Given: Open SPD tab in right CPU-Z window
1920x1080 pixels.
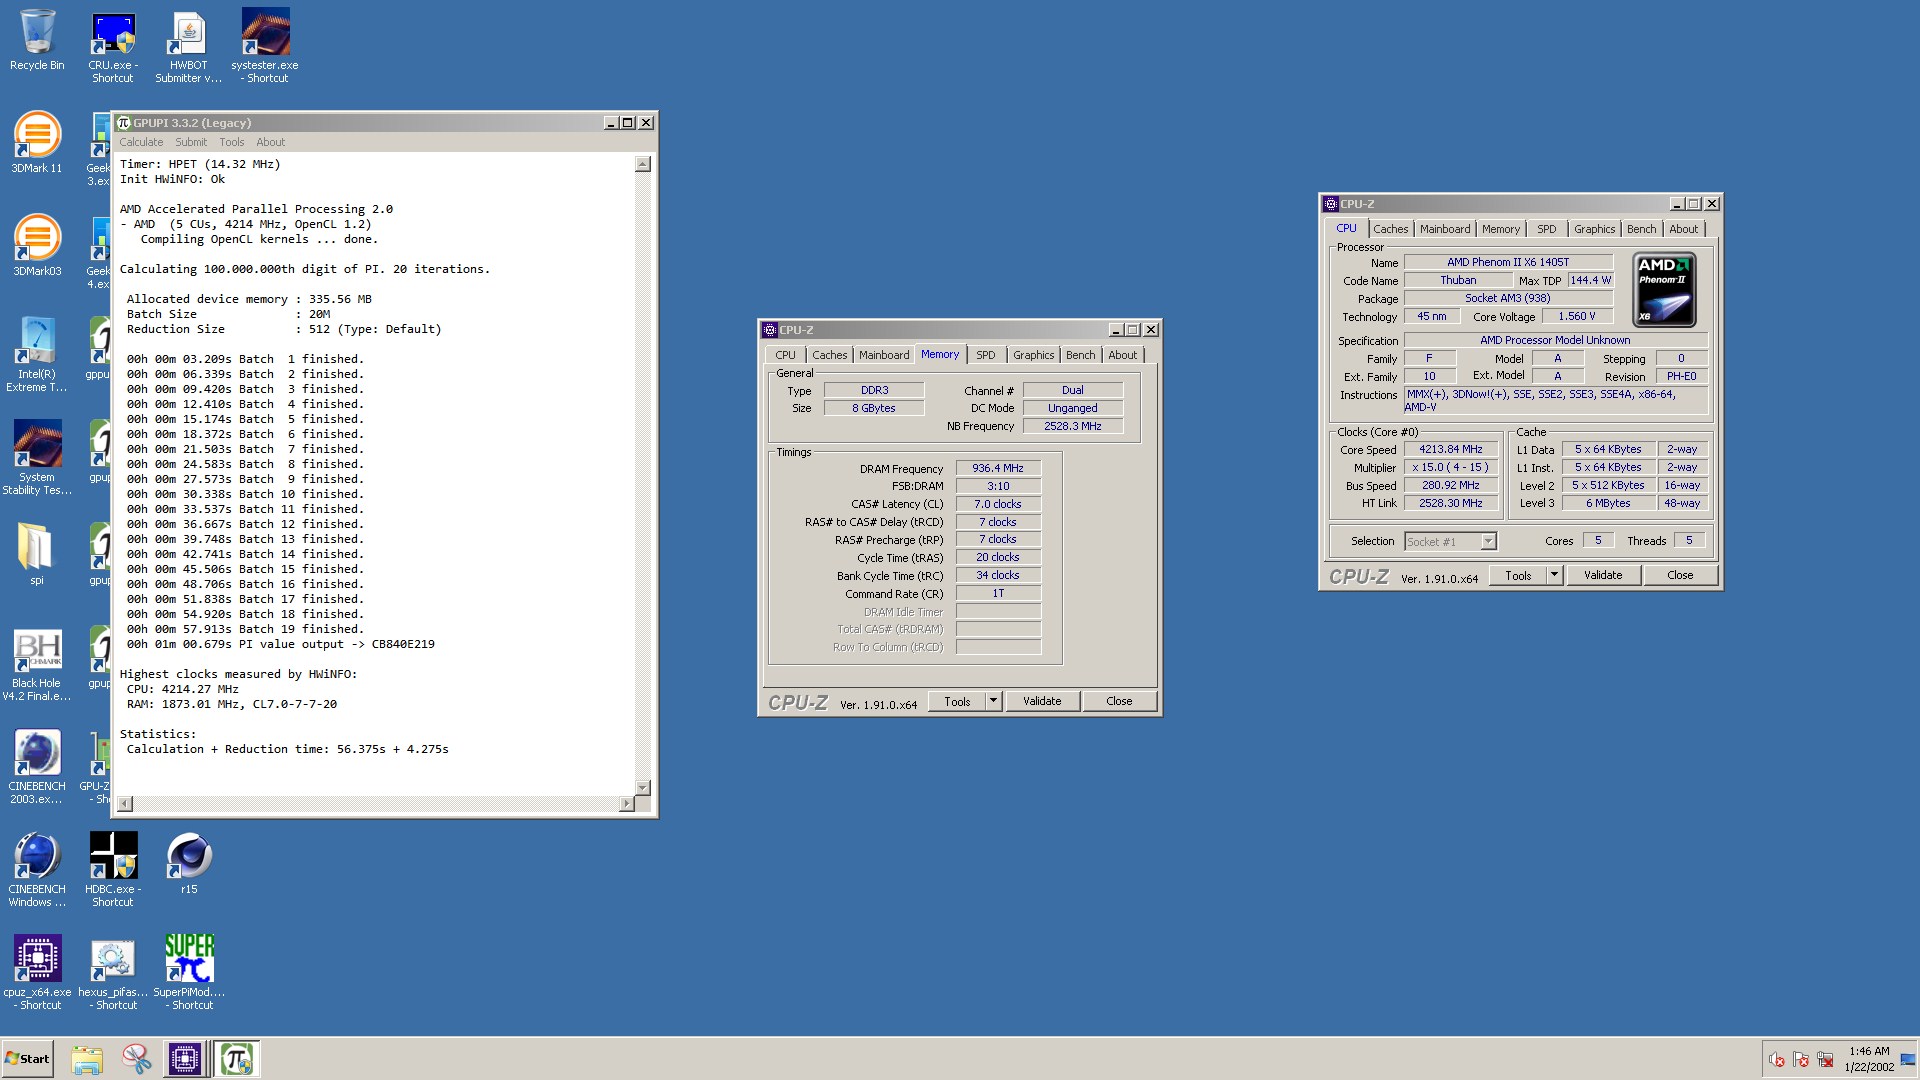Looking at the screenshot, I should click(1546, 229).
